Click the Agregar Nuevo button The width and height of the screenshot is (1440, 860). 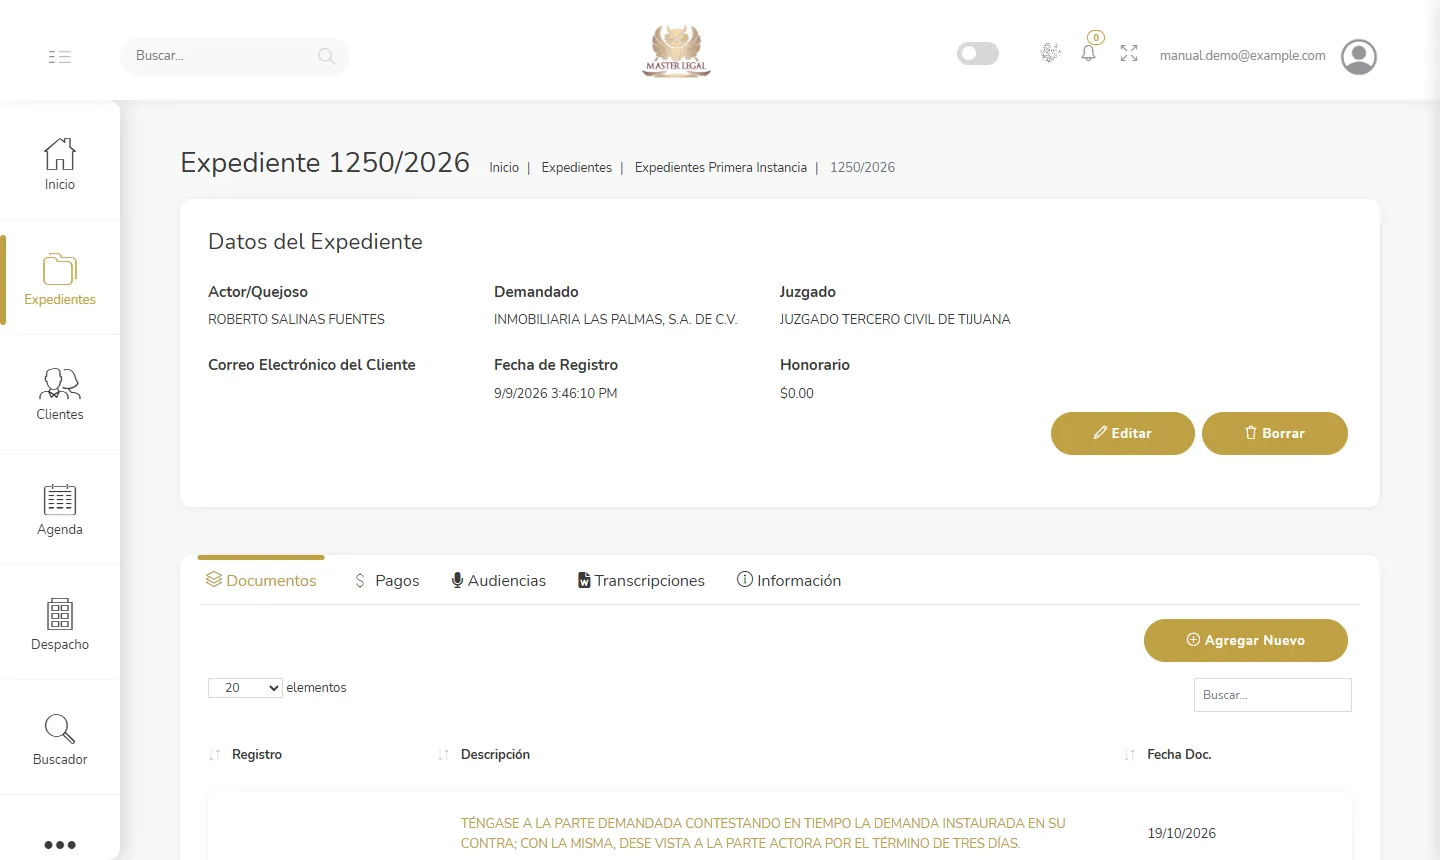point(1246,640)
